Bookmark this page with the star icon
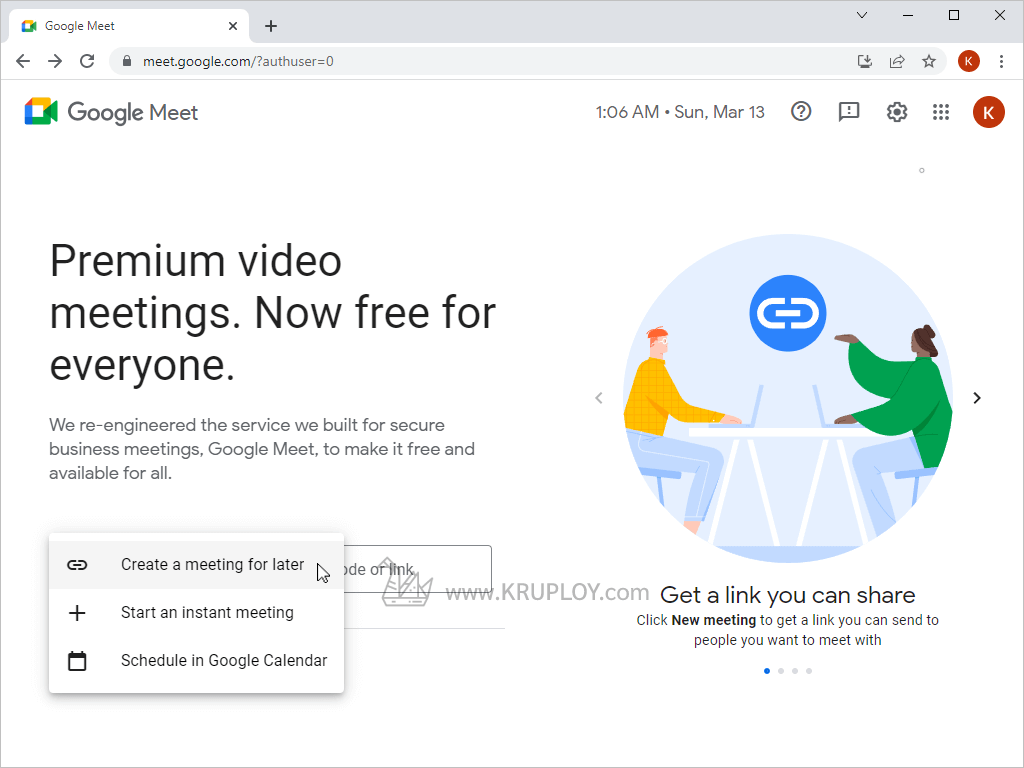This screenshot has width=1024, height=768. (929, 61)
